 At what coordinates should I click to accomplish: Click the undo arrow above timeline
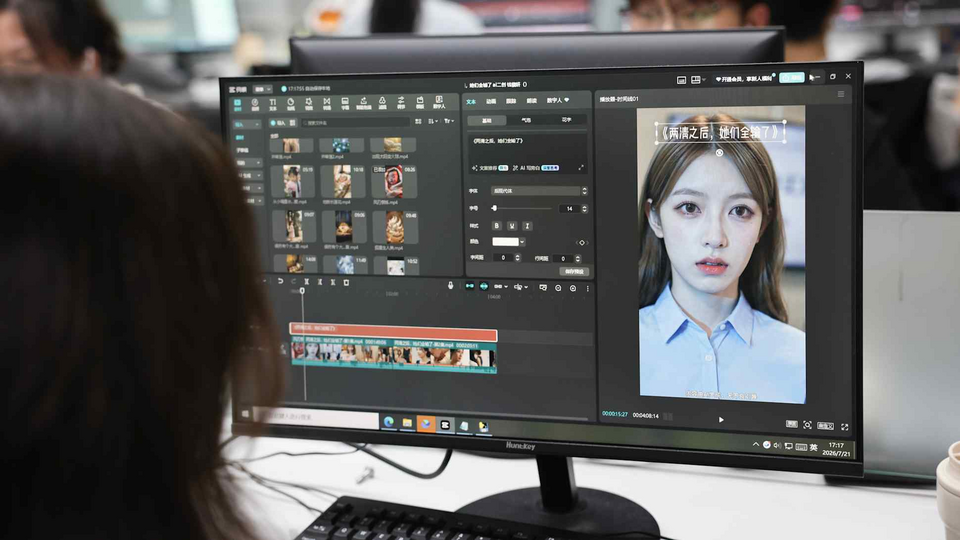pyautogui.click(x=280, y=282)
